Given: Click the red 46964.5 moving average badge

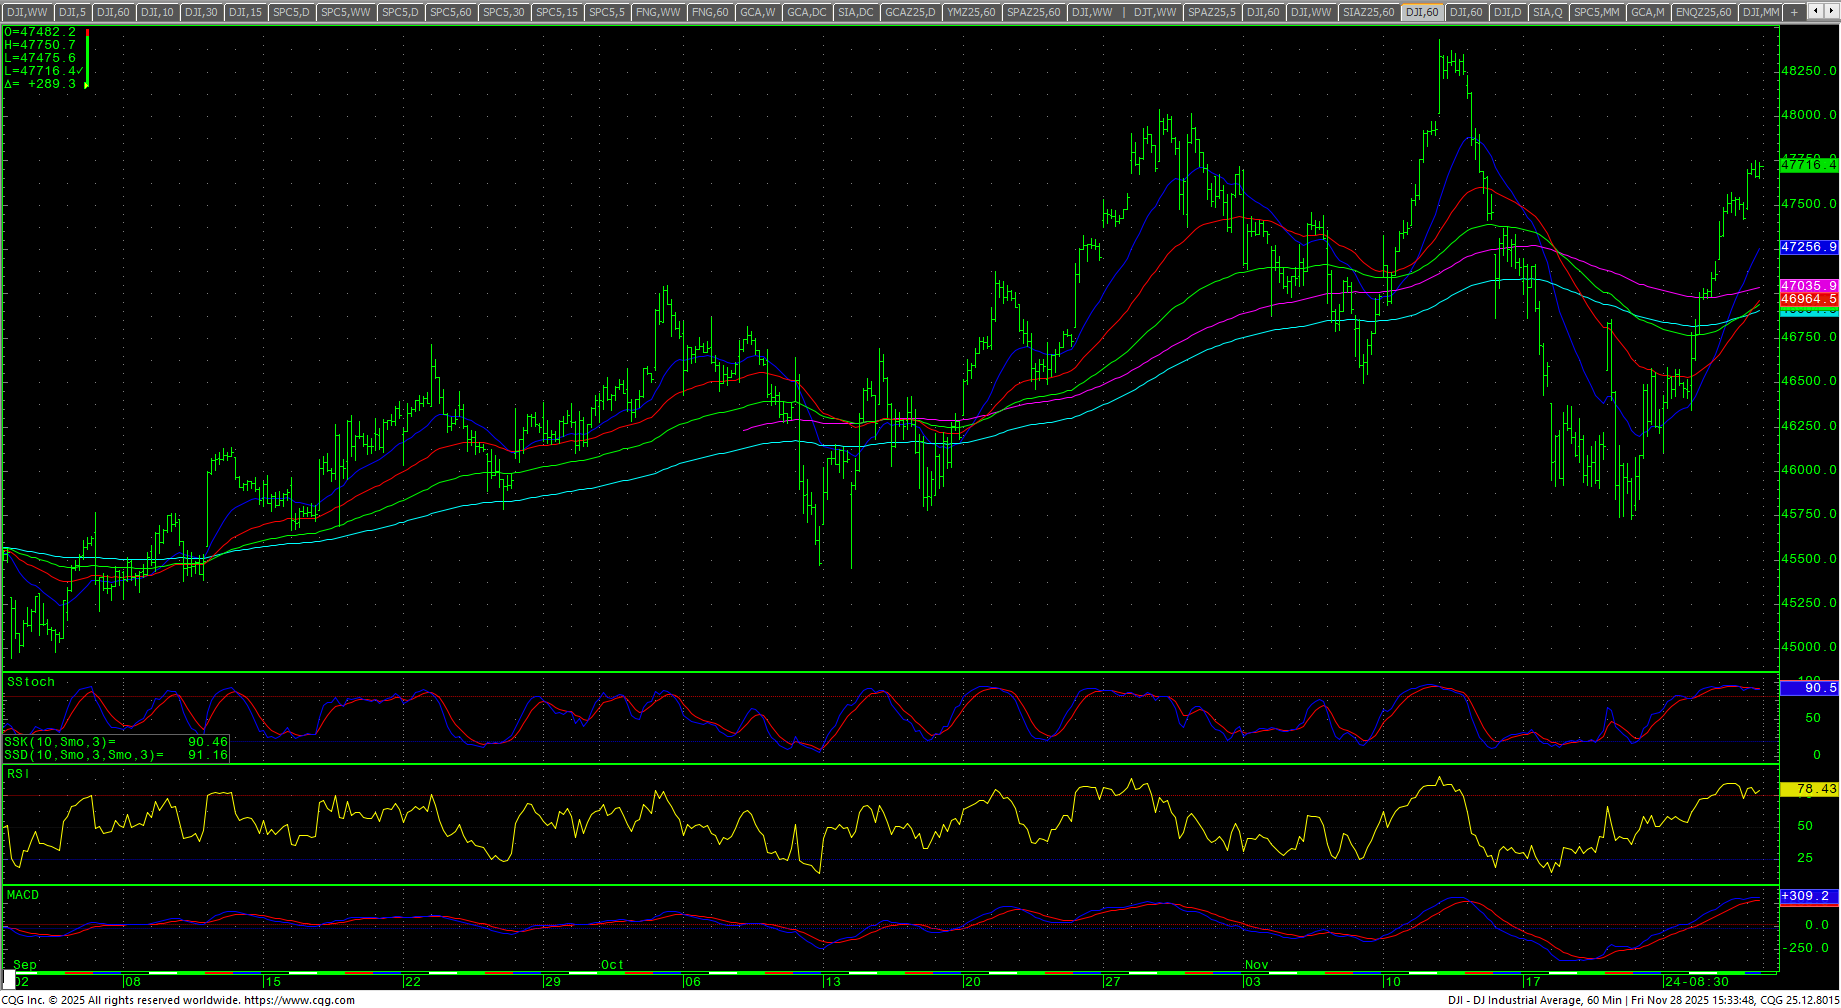Looking at the screenshot, I should 1809,299.
